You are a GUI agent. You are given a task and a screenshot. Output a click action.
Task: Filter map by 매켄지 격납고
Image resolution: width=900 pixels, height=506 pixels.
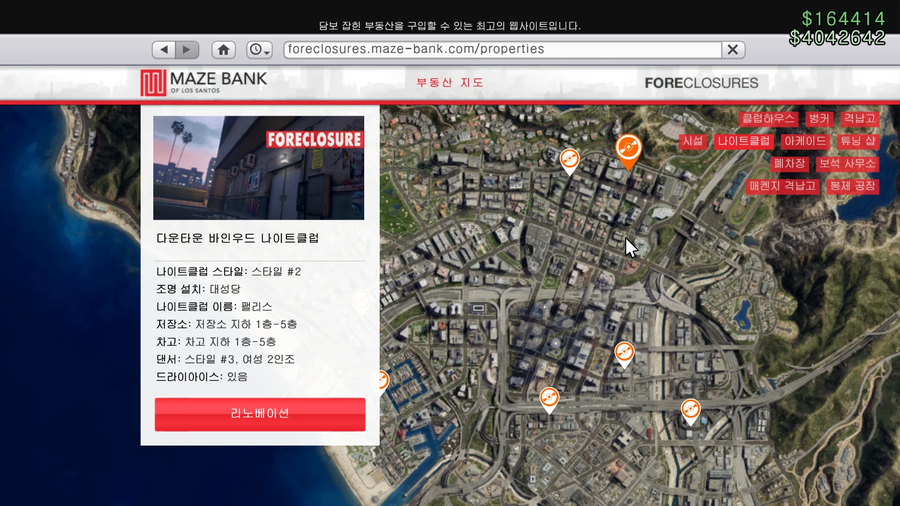782,186
